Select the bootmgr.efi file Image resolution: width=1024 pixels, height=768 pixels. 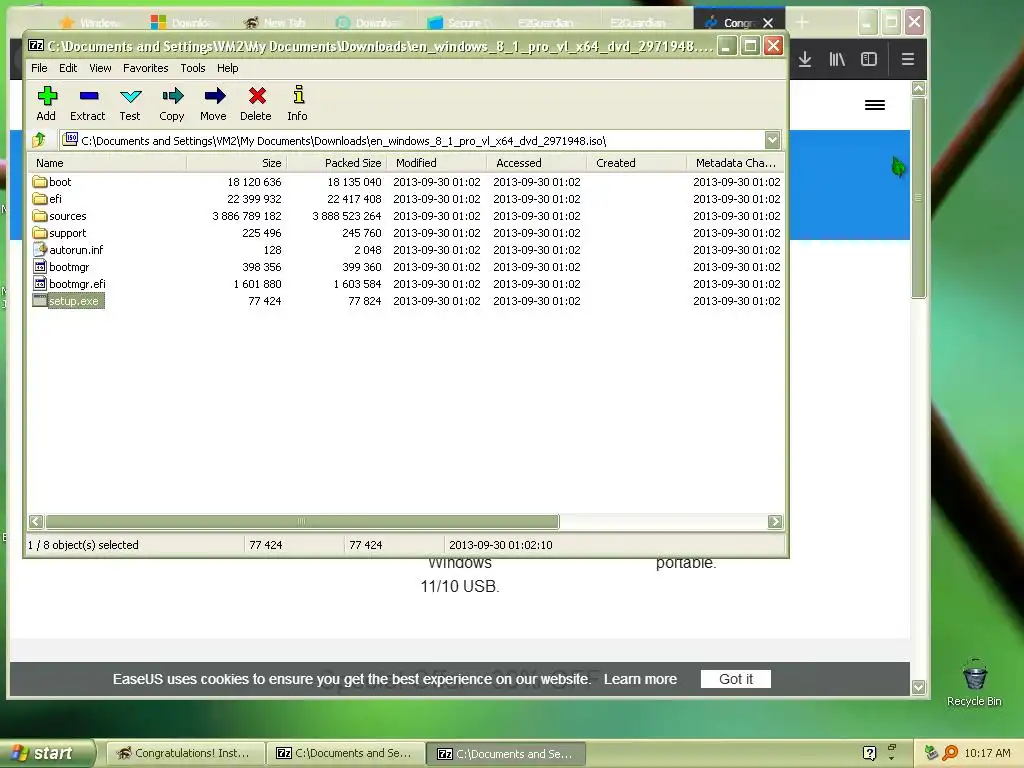pyautogui.click(x=69, y=283)
